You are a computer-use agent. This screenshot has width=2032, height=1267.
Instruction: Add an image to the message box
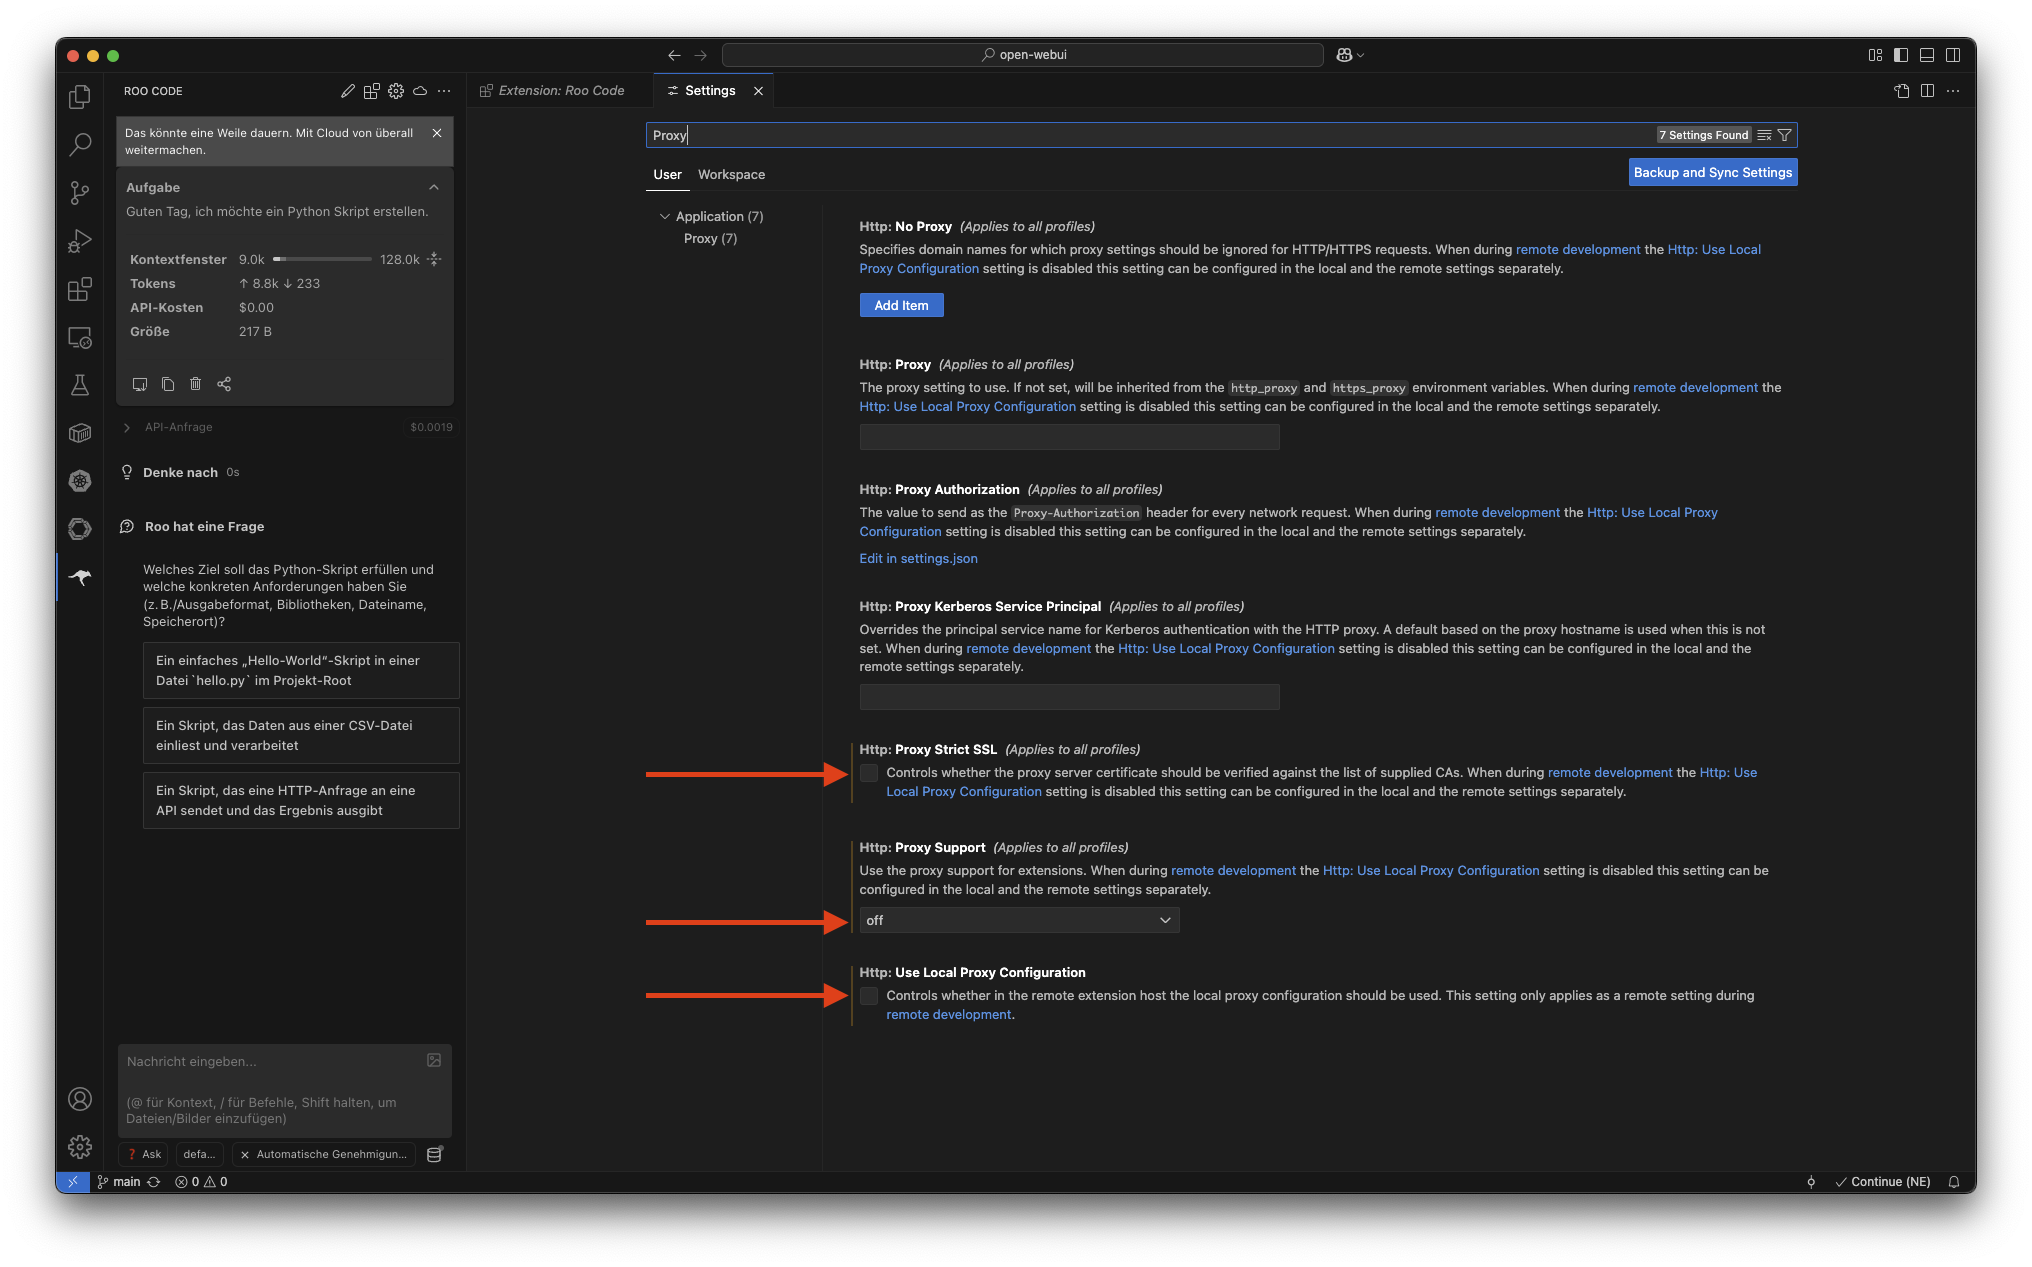[x=434, y=1060]
